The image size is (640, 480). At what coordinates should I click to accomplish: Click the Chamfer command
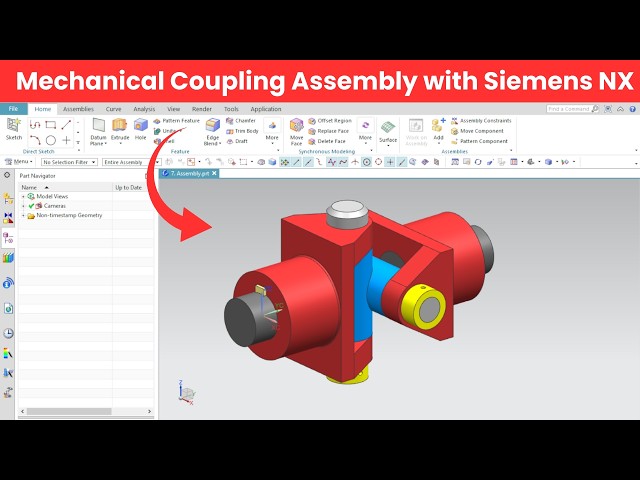(241, 121)
